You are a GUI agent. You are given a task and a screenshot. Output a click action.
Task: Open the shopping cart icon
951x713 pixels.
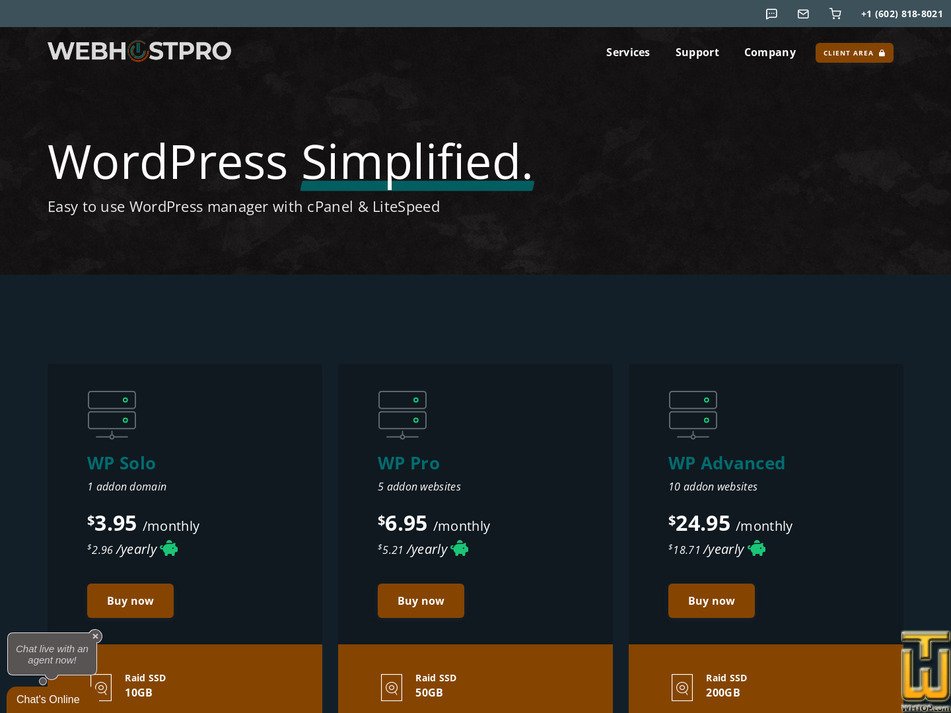(x=835, y=13)
